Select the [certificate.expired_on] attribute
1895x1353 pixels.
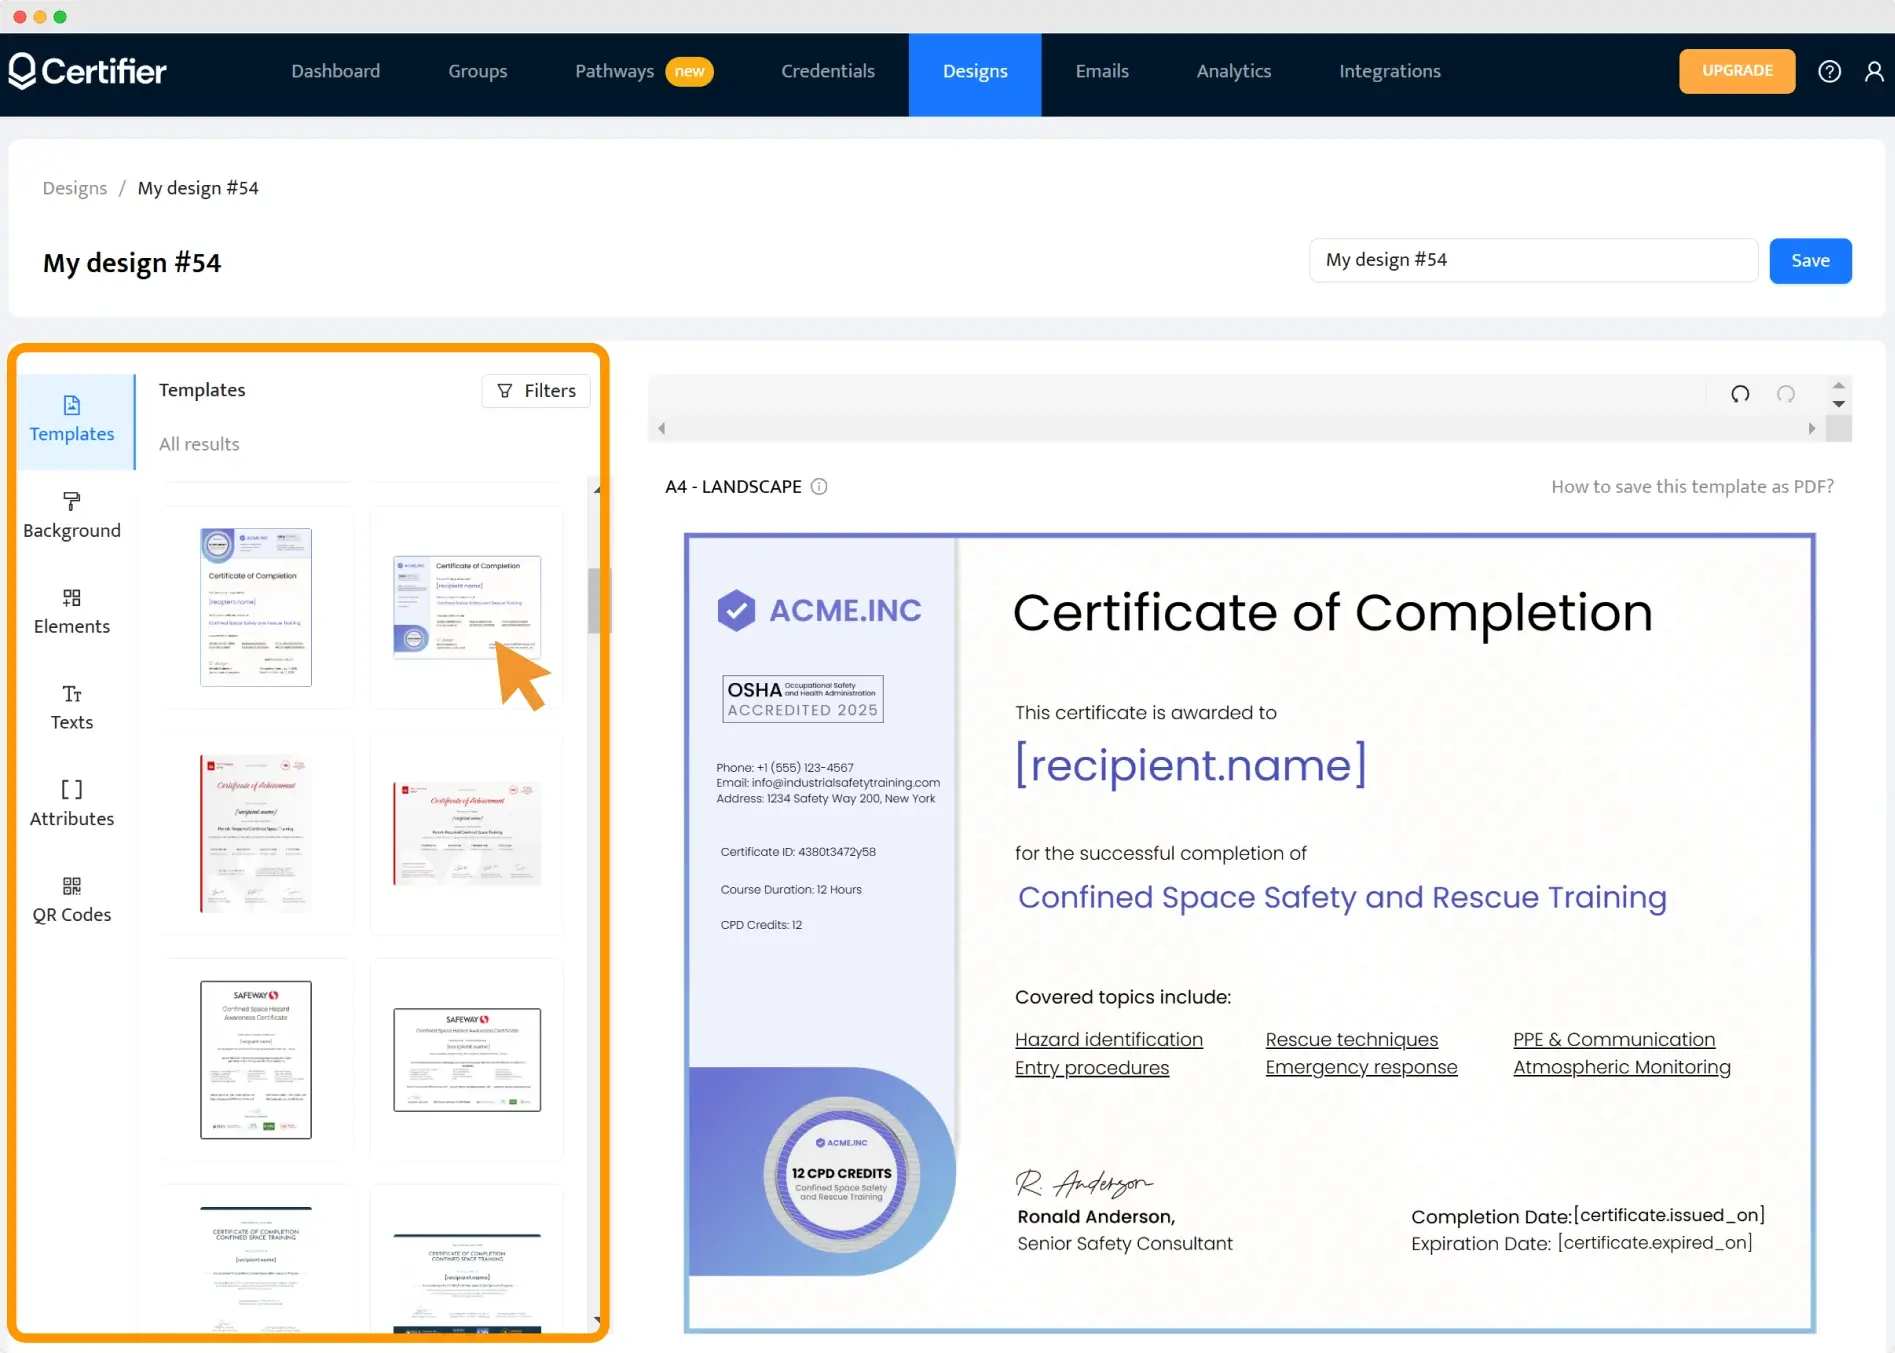click(1655, 1243)
